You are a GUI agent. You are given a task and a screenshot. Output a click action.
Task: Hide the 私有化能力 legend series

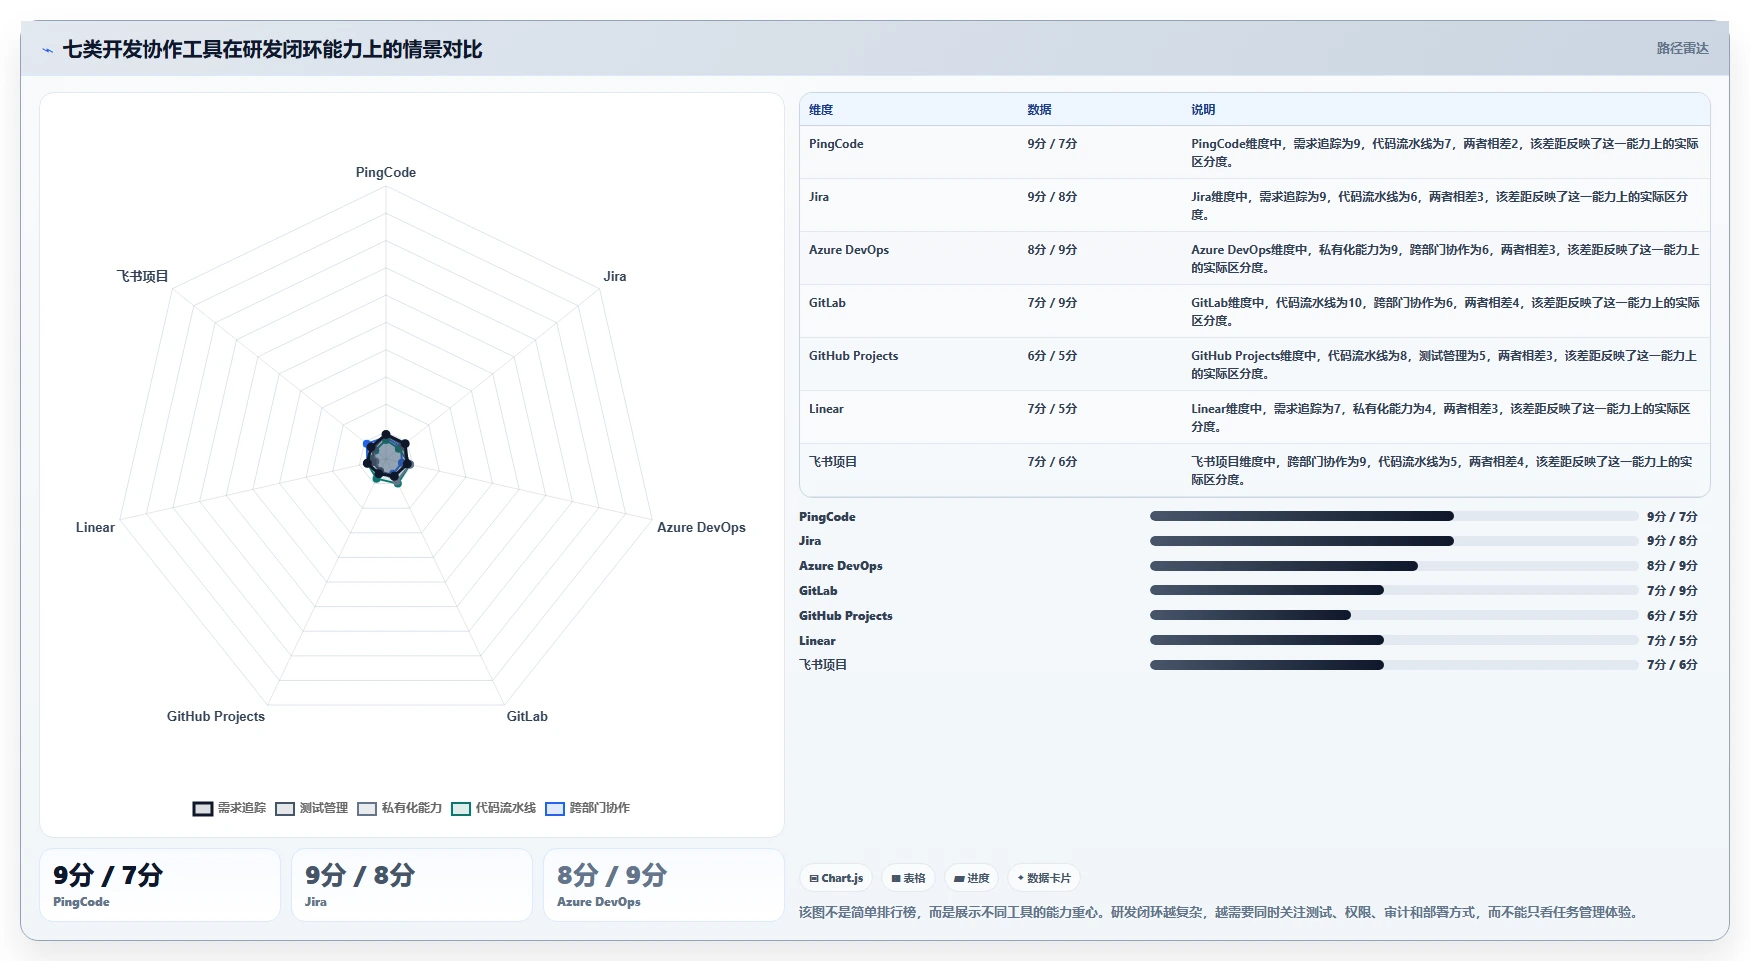click(x=399, y=808)
